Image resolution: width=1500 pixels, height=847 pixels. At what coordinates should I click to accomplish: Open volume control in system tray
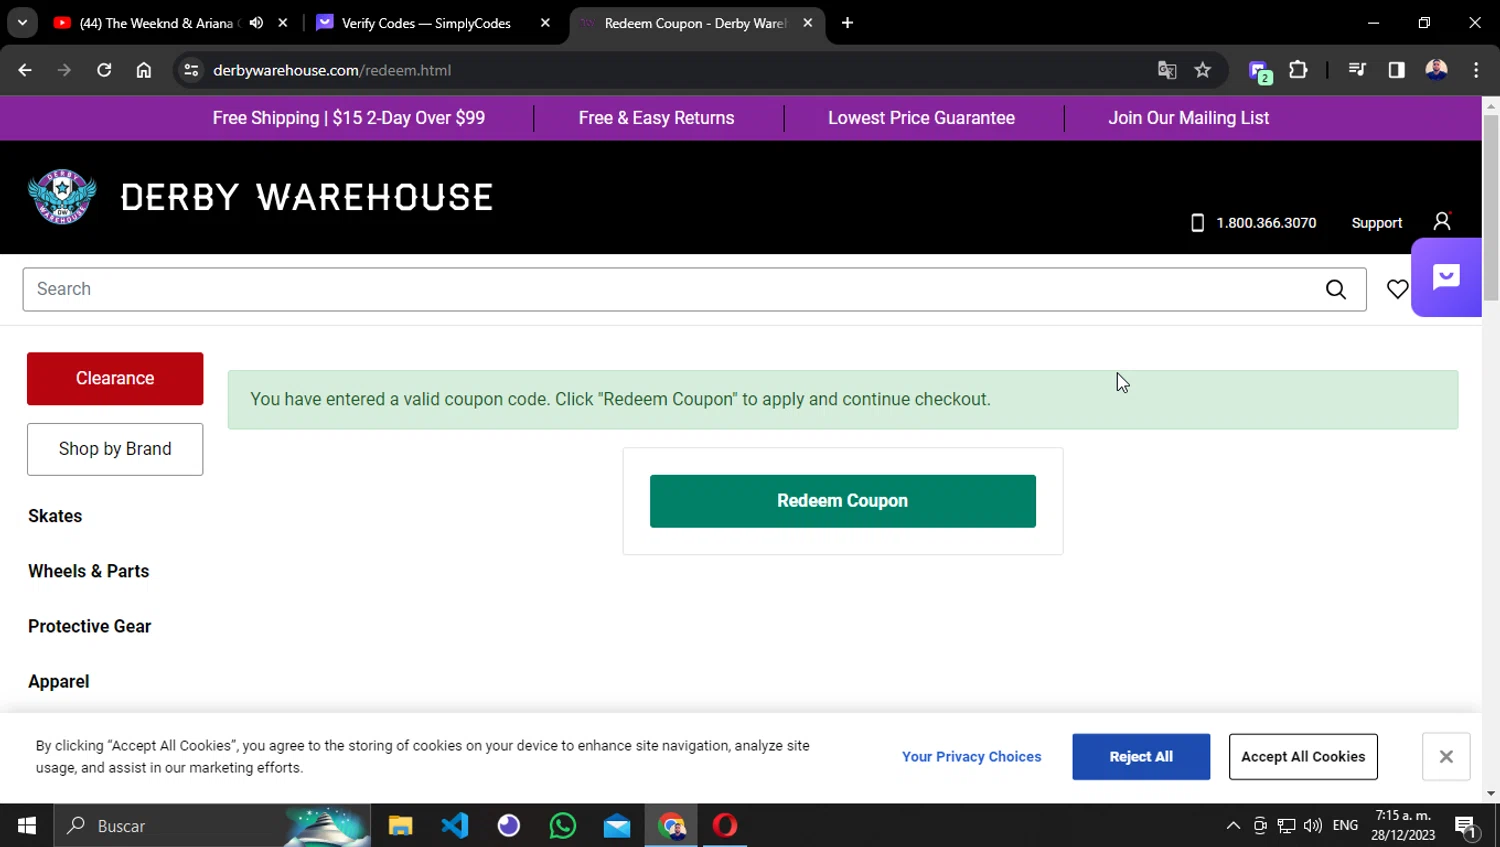tap(1313, 826)
